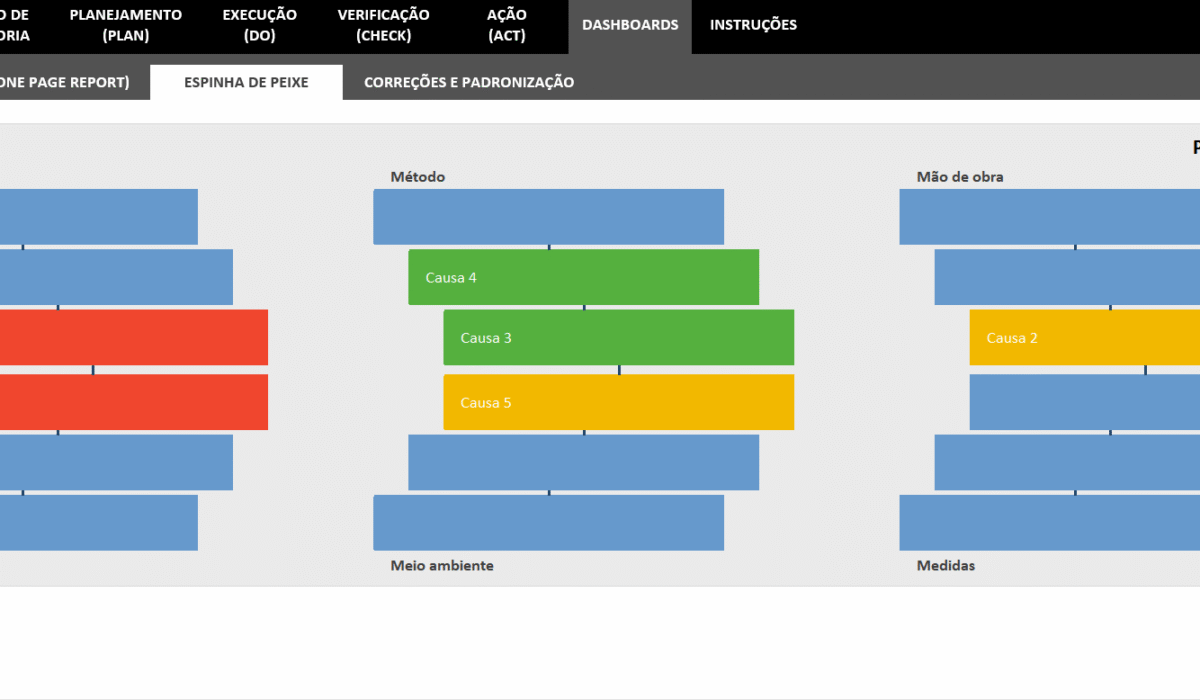This screenshot has height=700, width=1200.
Task: Go to the VERIFICAÇÃO (CHECK) tab
Action: pyautogui.click(x=383, y=25)
